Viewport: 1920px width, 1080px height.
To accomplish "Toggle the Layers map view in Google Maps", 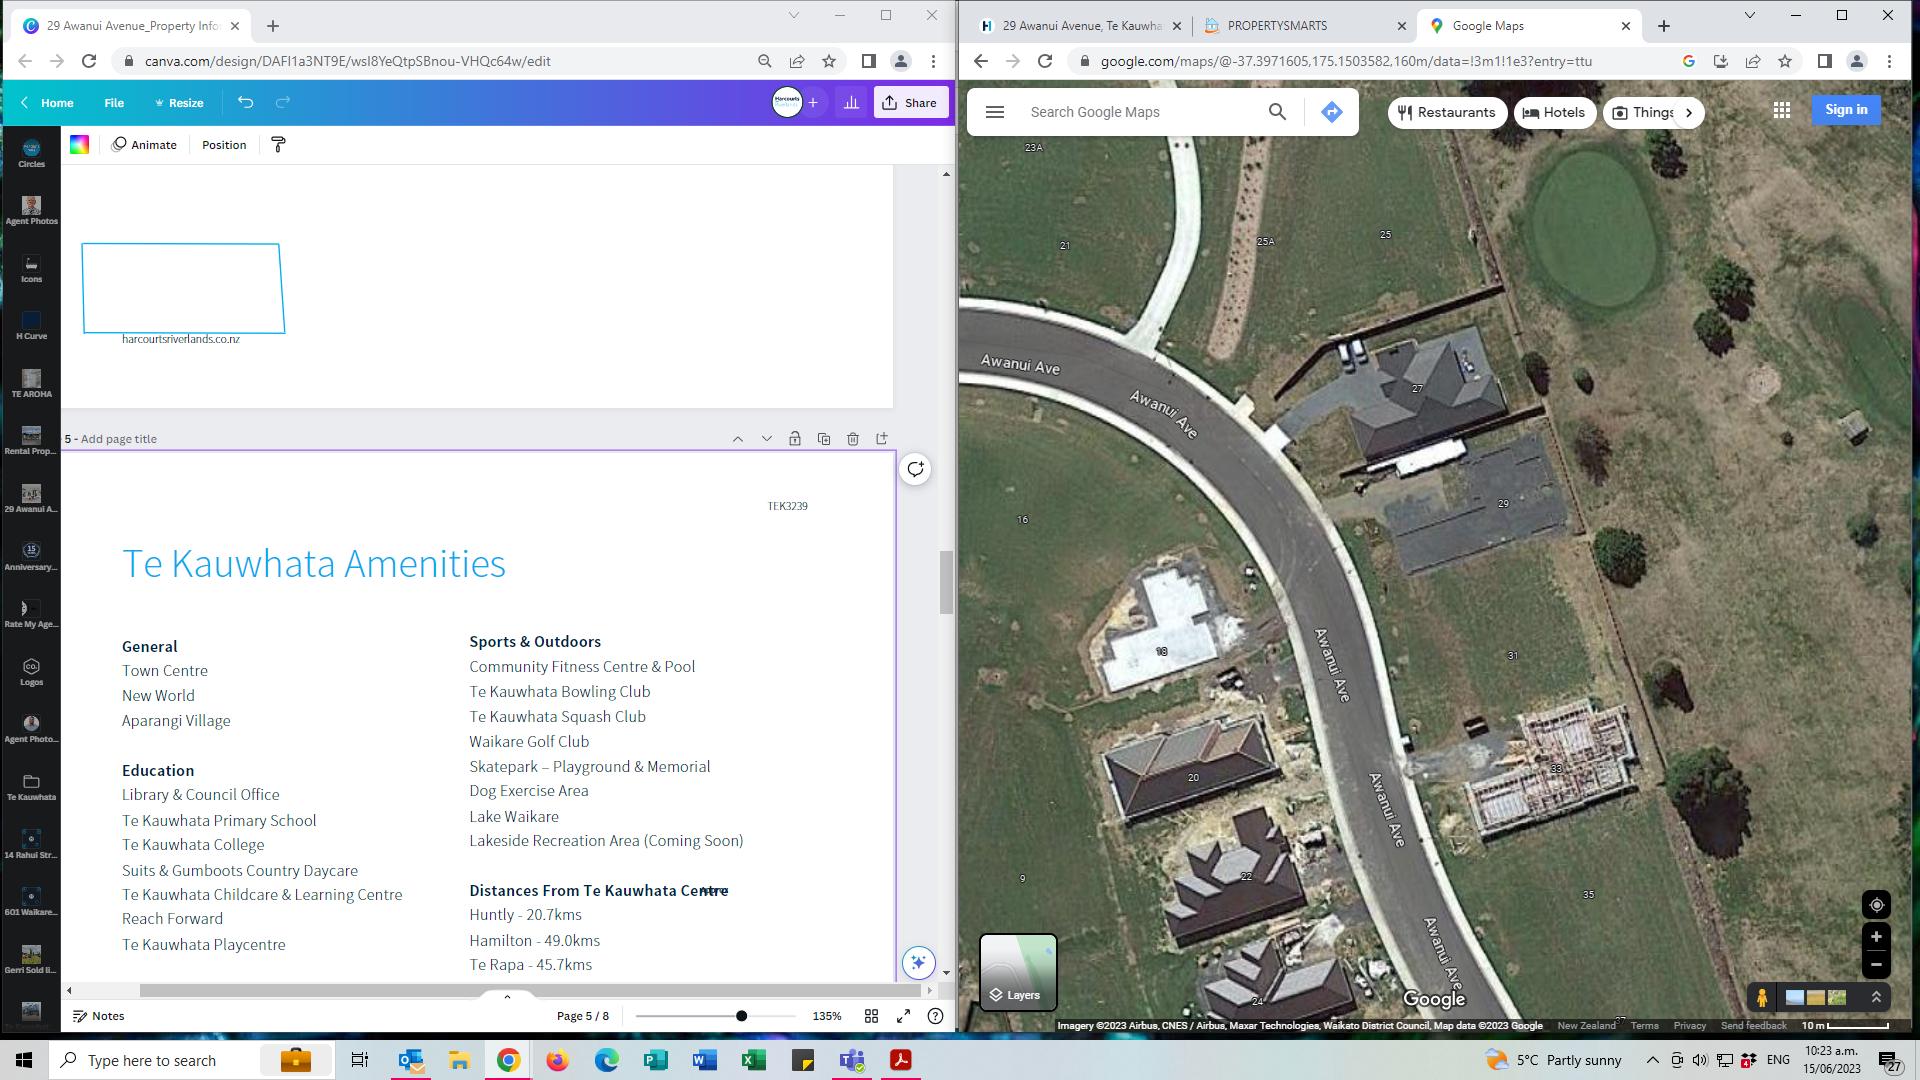I will click(1018, 972).
